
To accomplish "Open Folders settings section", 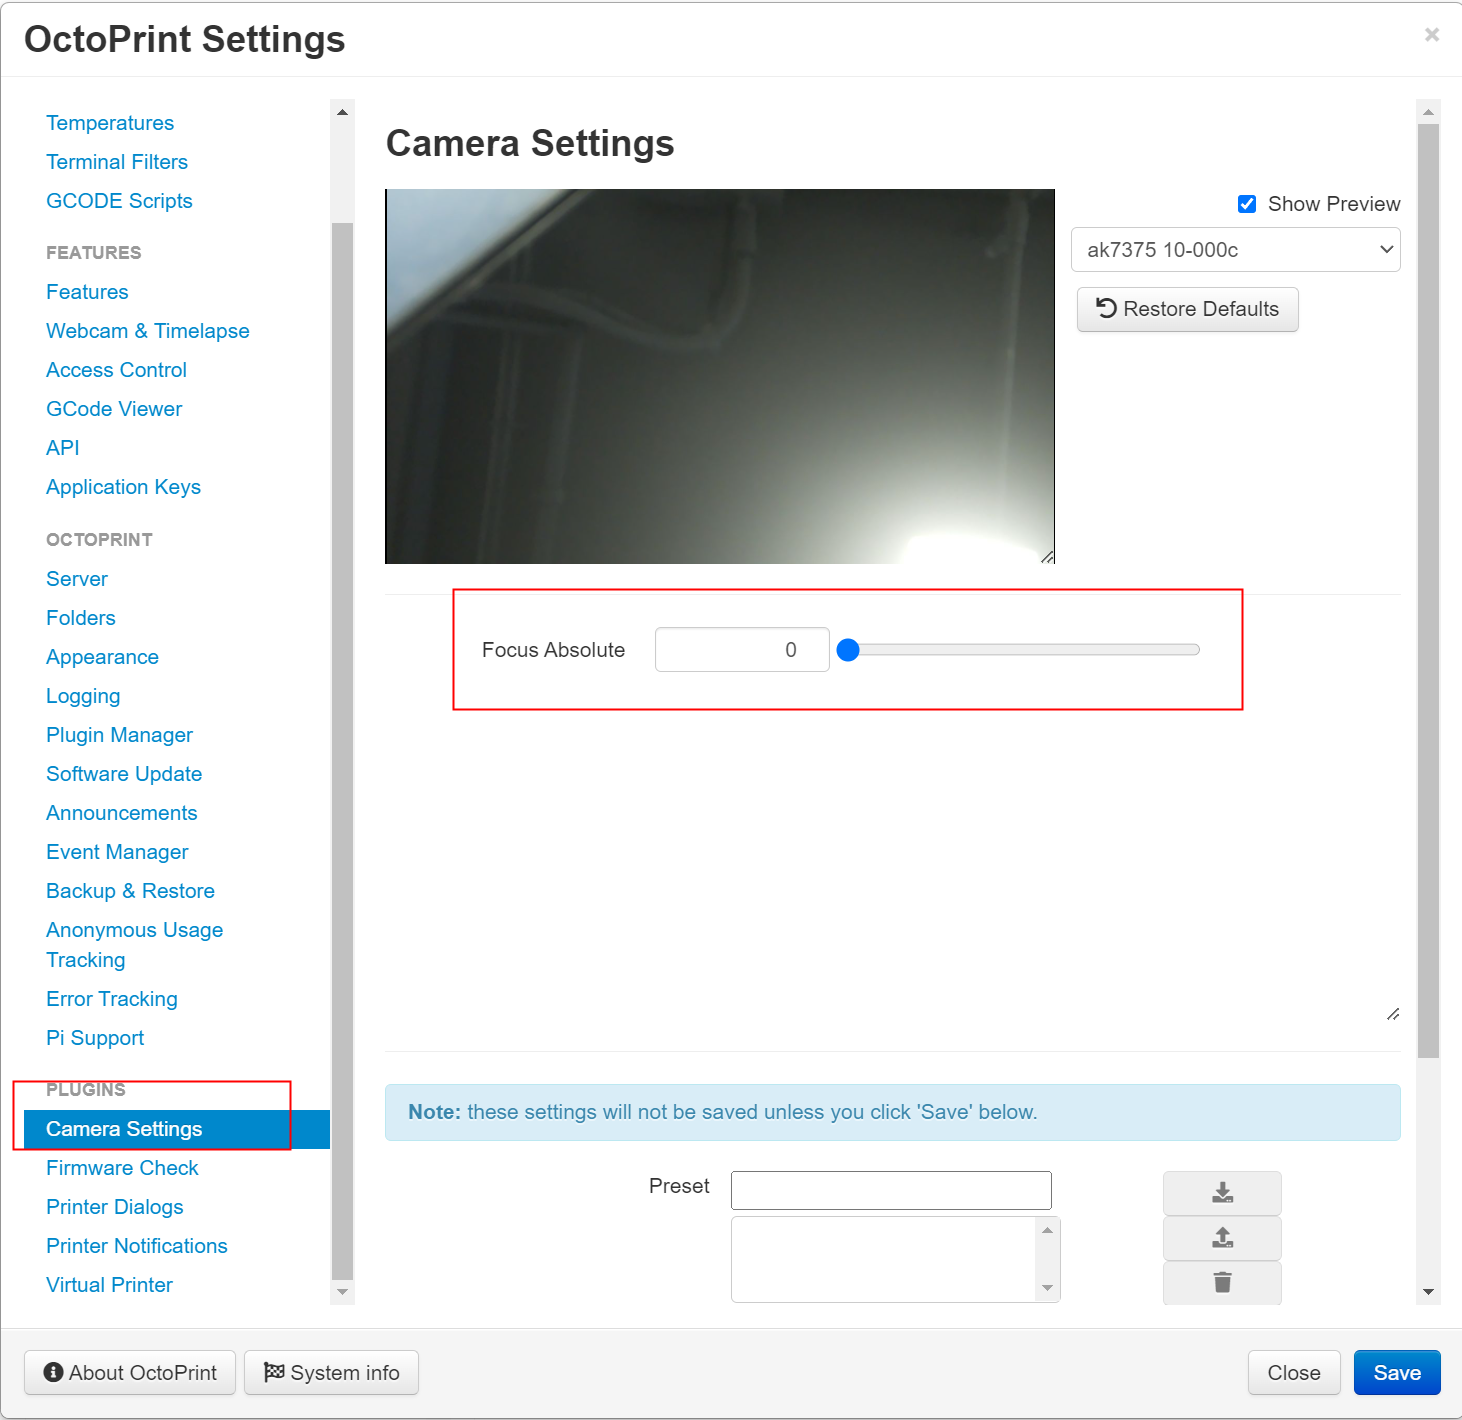I will point(81,618).
